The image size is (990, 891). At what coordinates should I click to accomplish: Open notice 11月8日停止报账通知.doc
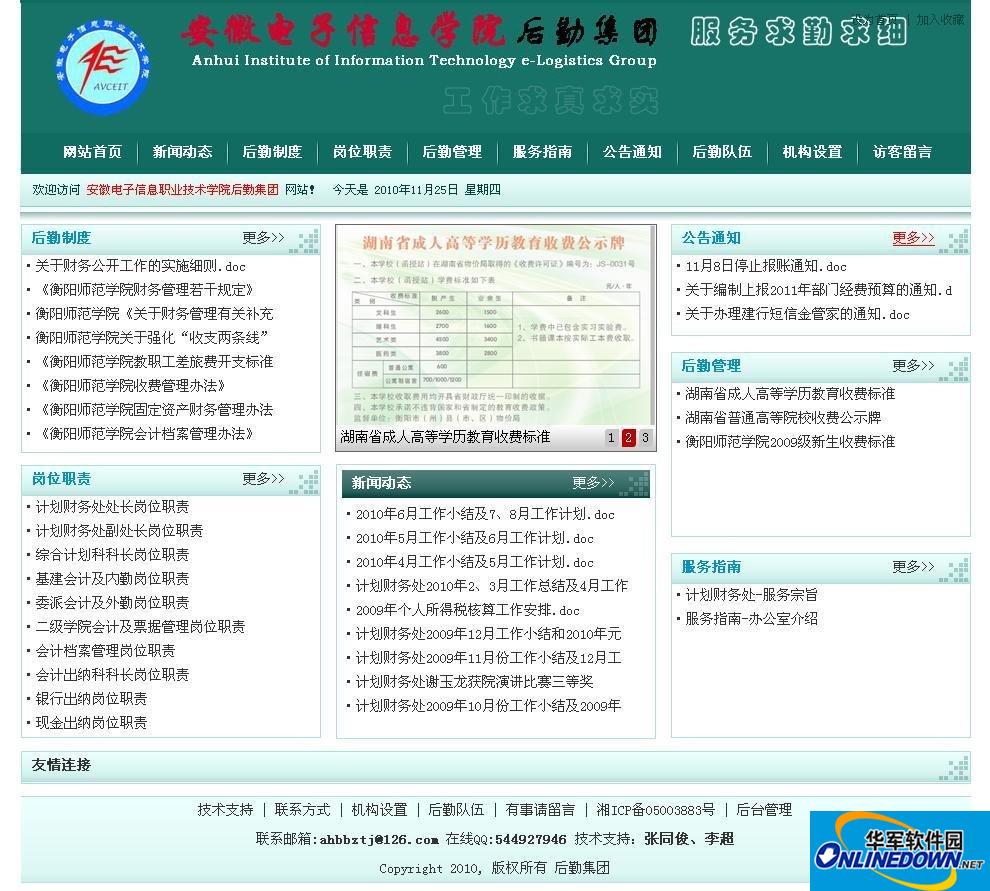[x=768, y=266]
